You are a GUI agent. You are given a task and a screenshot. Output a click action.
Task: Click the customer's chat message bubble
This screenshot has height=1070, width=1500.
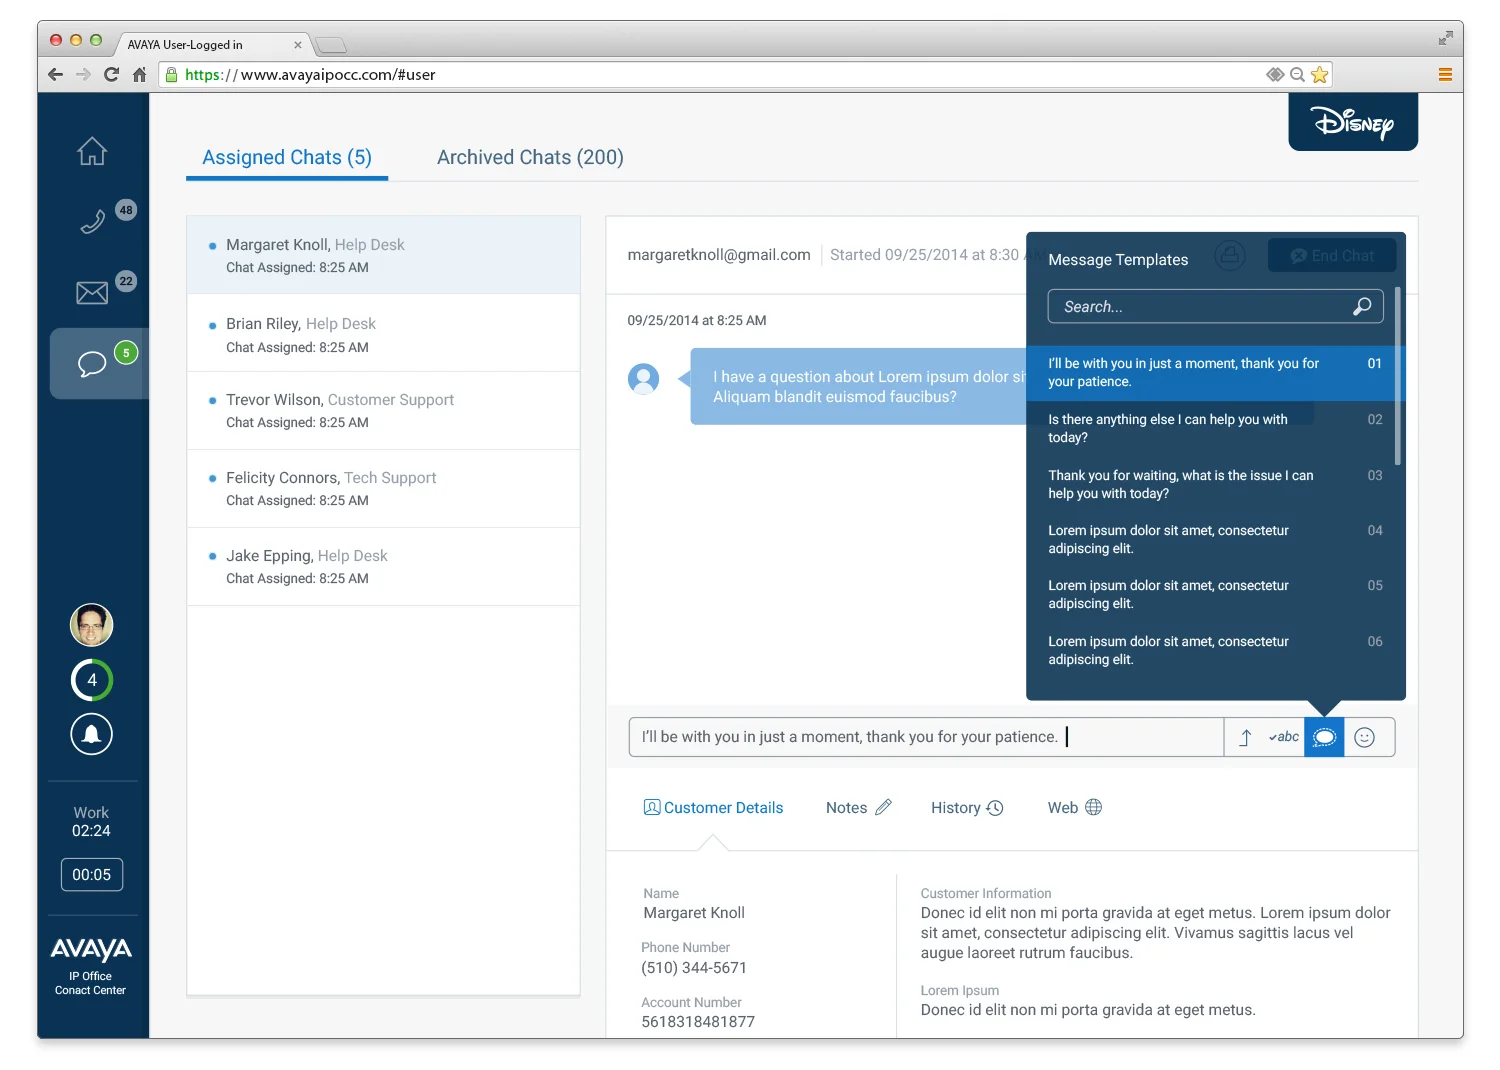859,387
